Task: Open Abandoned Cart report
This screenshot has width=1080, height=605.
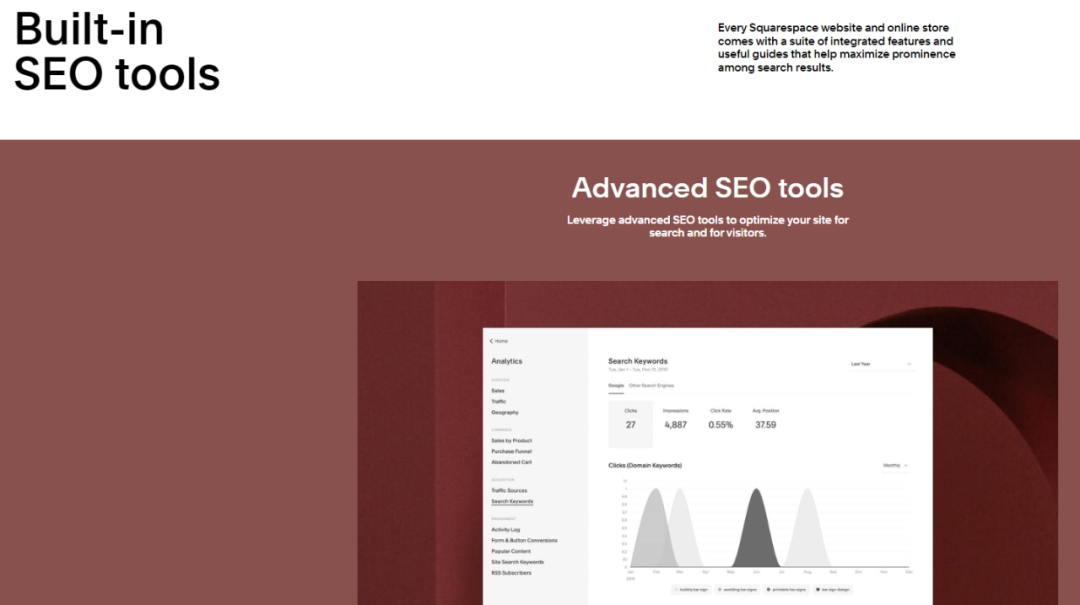Action: coord(511,462)
